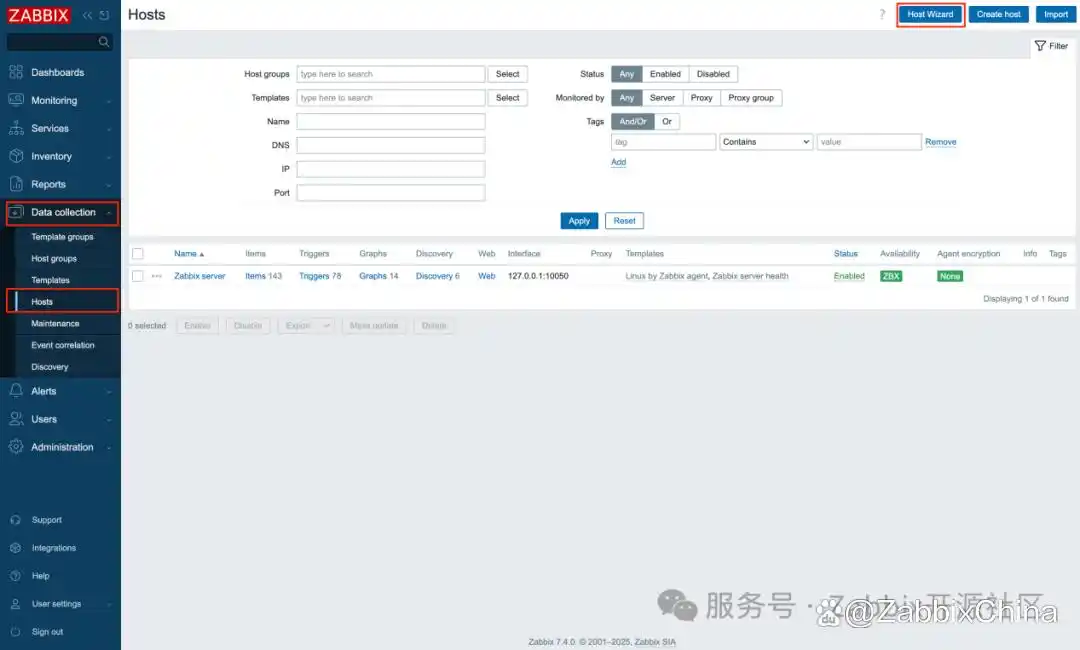The image size is (1080, 650).
Task: Set Status filter to Any
Action: point(626,74)
